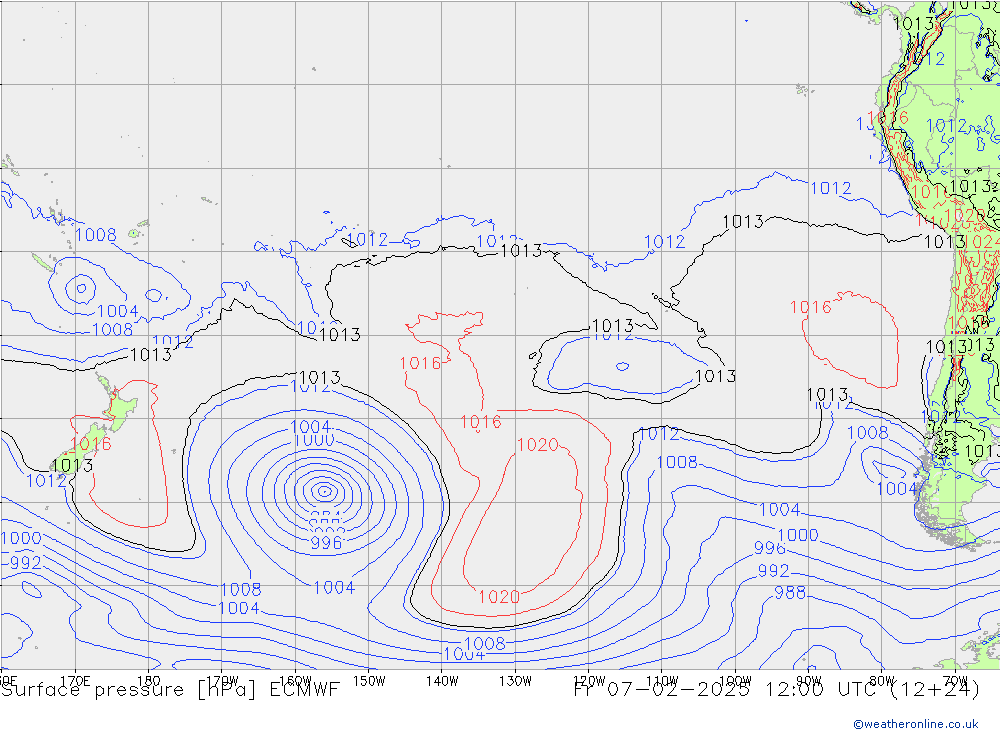Click the 1012 label inside South America
The height and width of the screenshot is (733, 1000).
click(946, 126)
